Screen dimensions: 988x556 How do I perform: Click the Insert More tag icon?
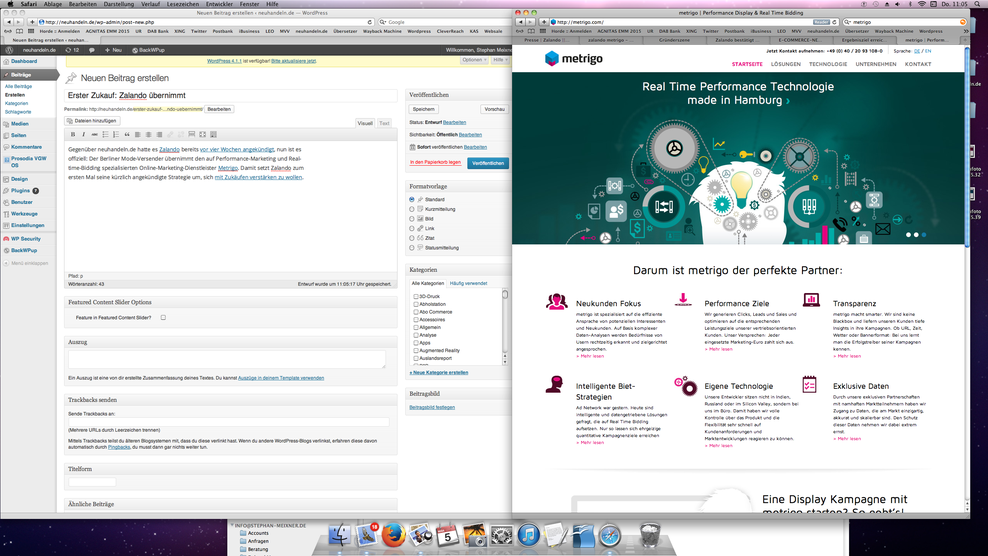click(192, 134)
